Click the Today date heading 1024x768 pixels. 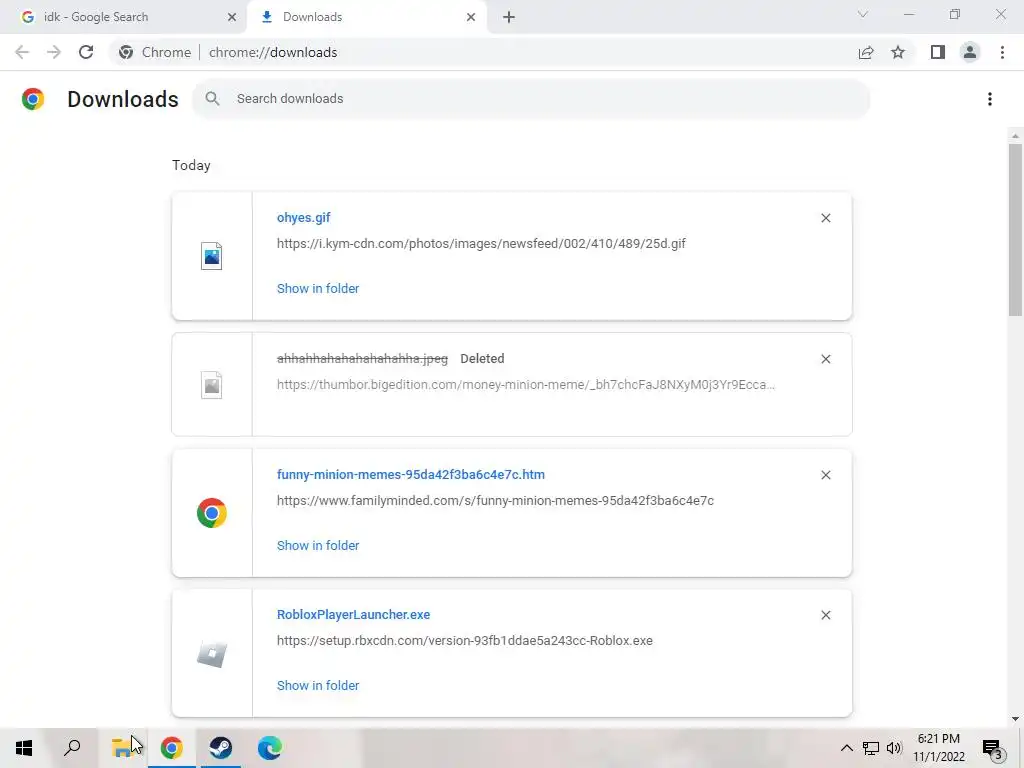[x=191, y=165]
